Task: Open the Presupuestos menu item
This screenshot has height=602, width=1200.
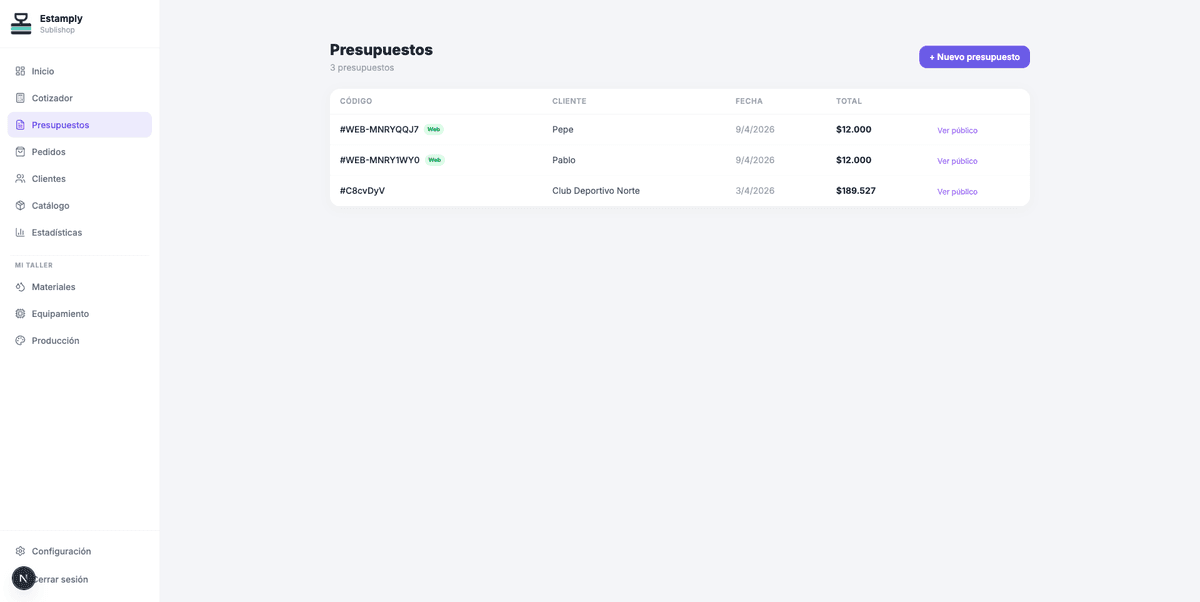Action: 60,125
